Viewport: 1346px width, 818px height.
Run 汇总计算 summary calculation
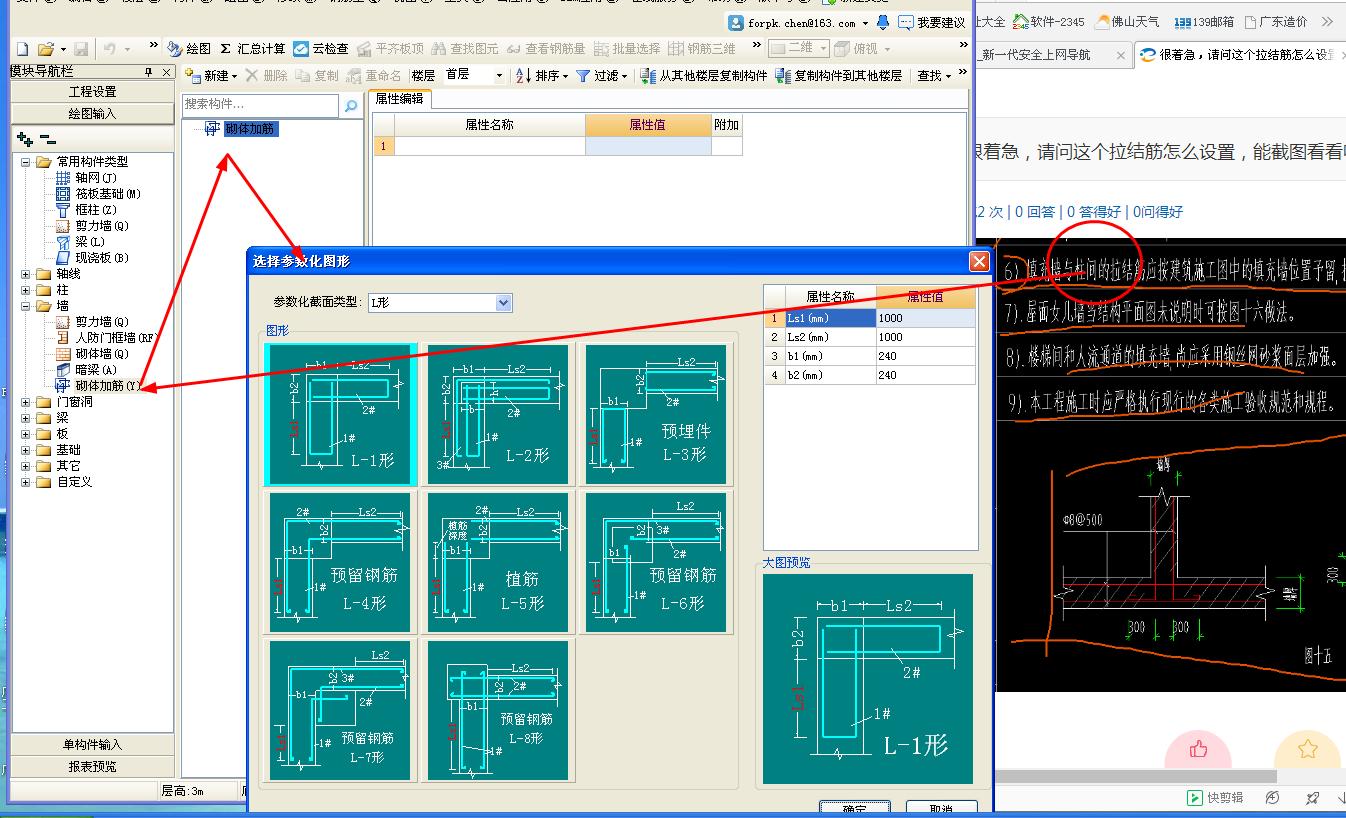pos(253,48)
